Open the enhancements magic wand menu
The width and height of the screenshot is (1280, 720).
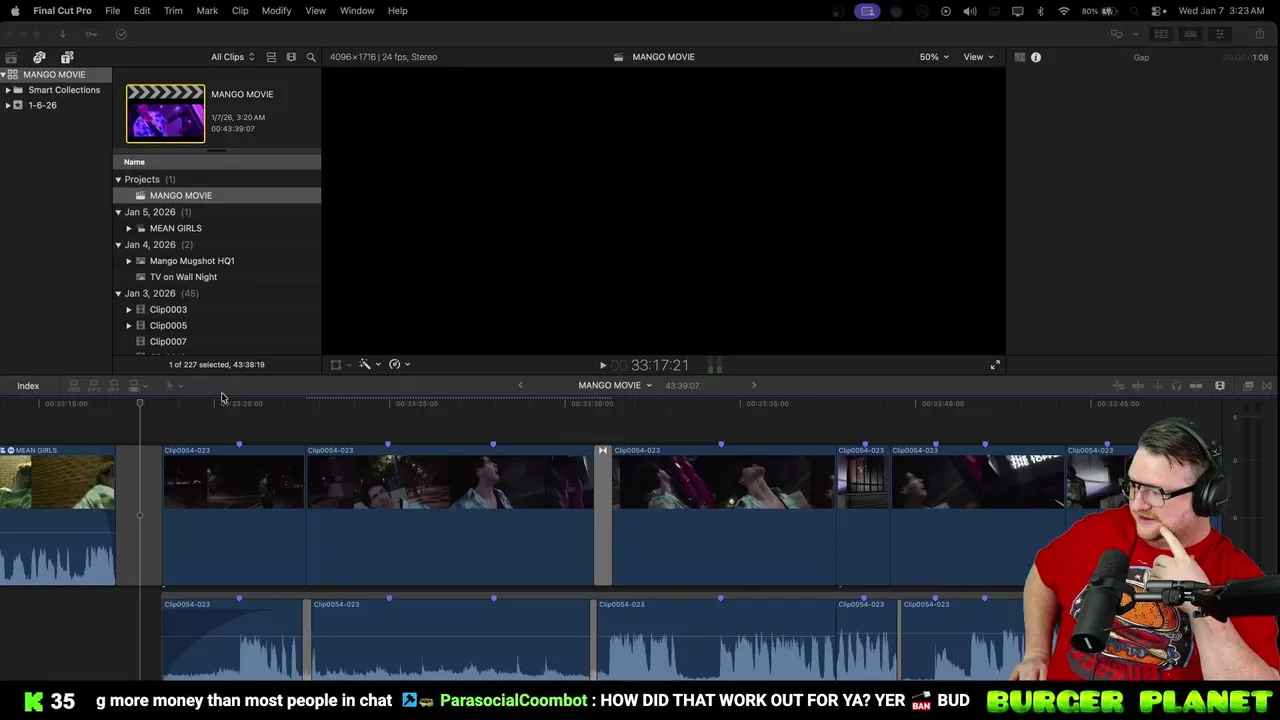point(369,365)
